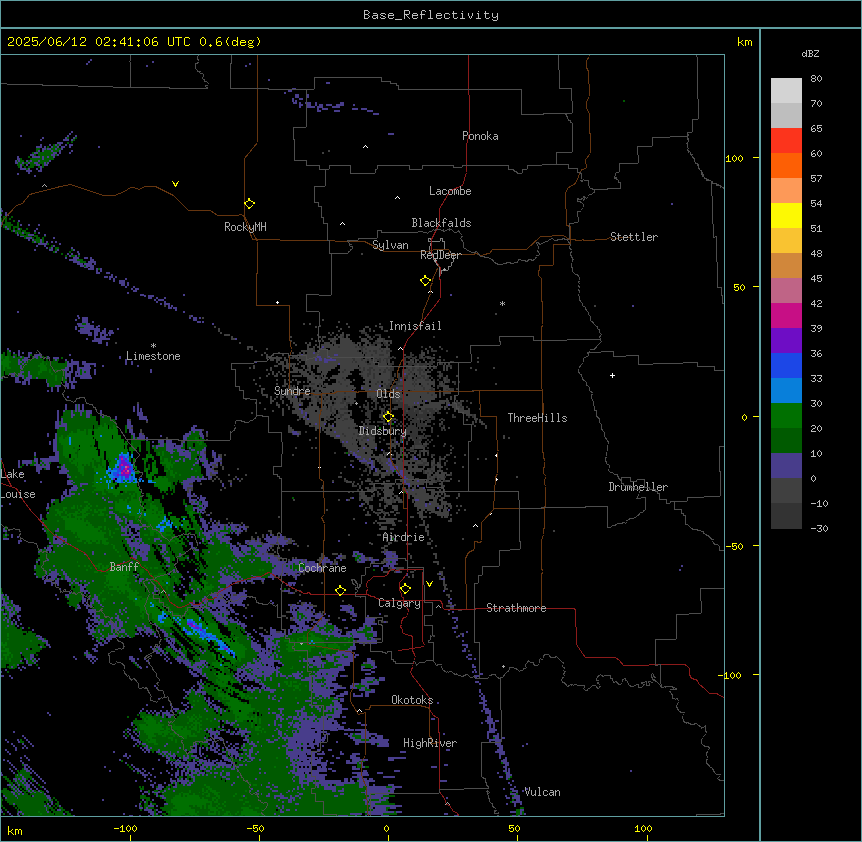862x842 pixels.
Task: Click yellow station marker above Calgary label
Action: tap(405, 589)
